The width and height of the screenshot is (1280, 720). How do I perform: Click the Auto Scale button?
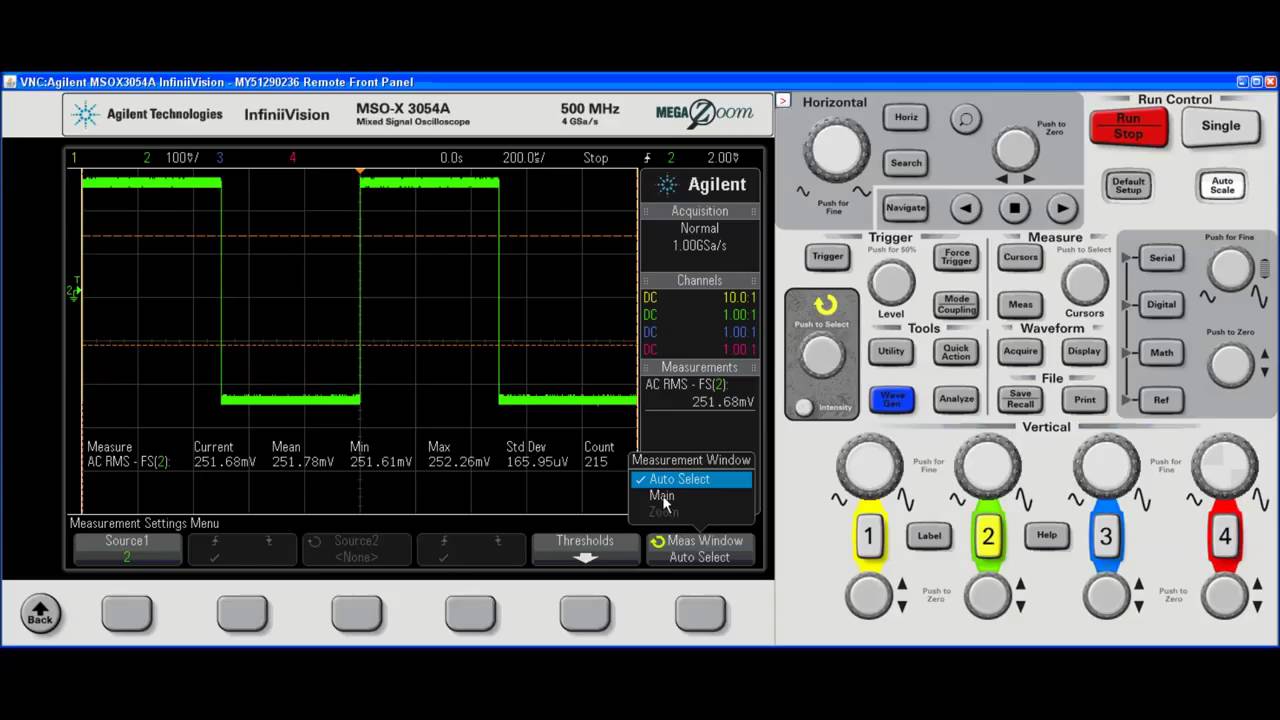click(x=1222, y=186)
